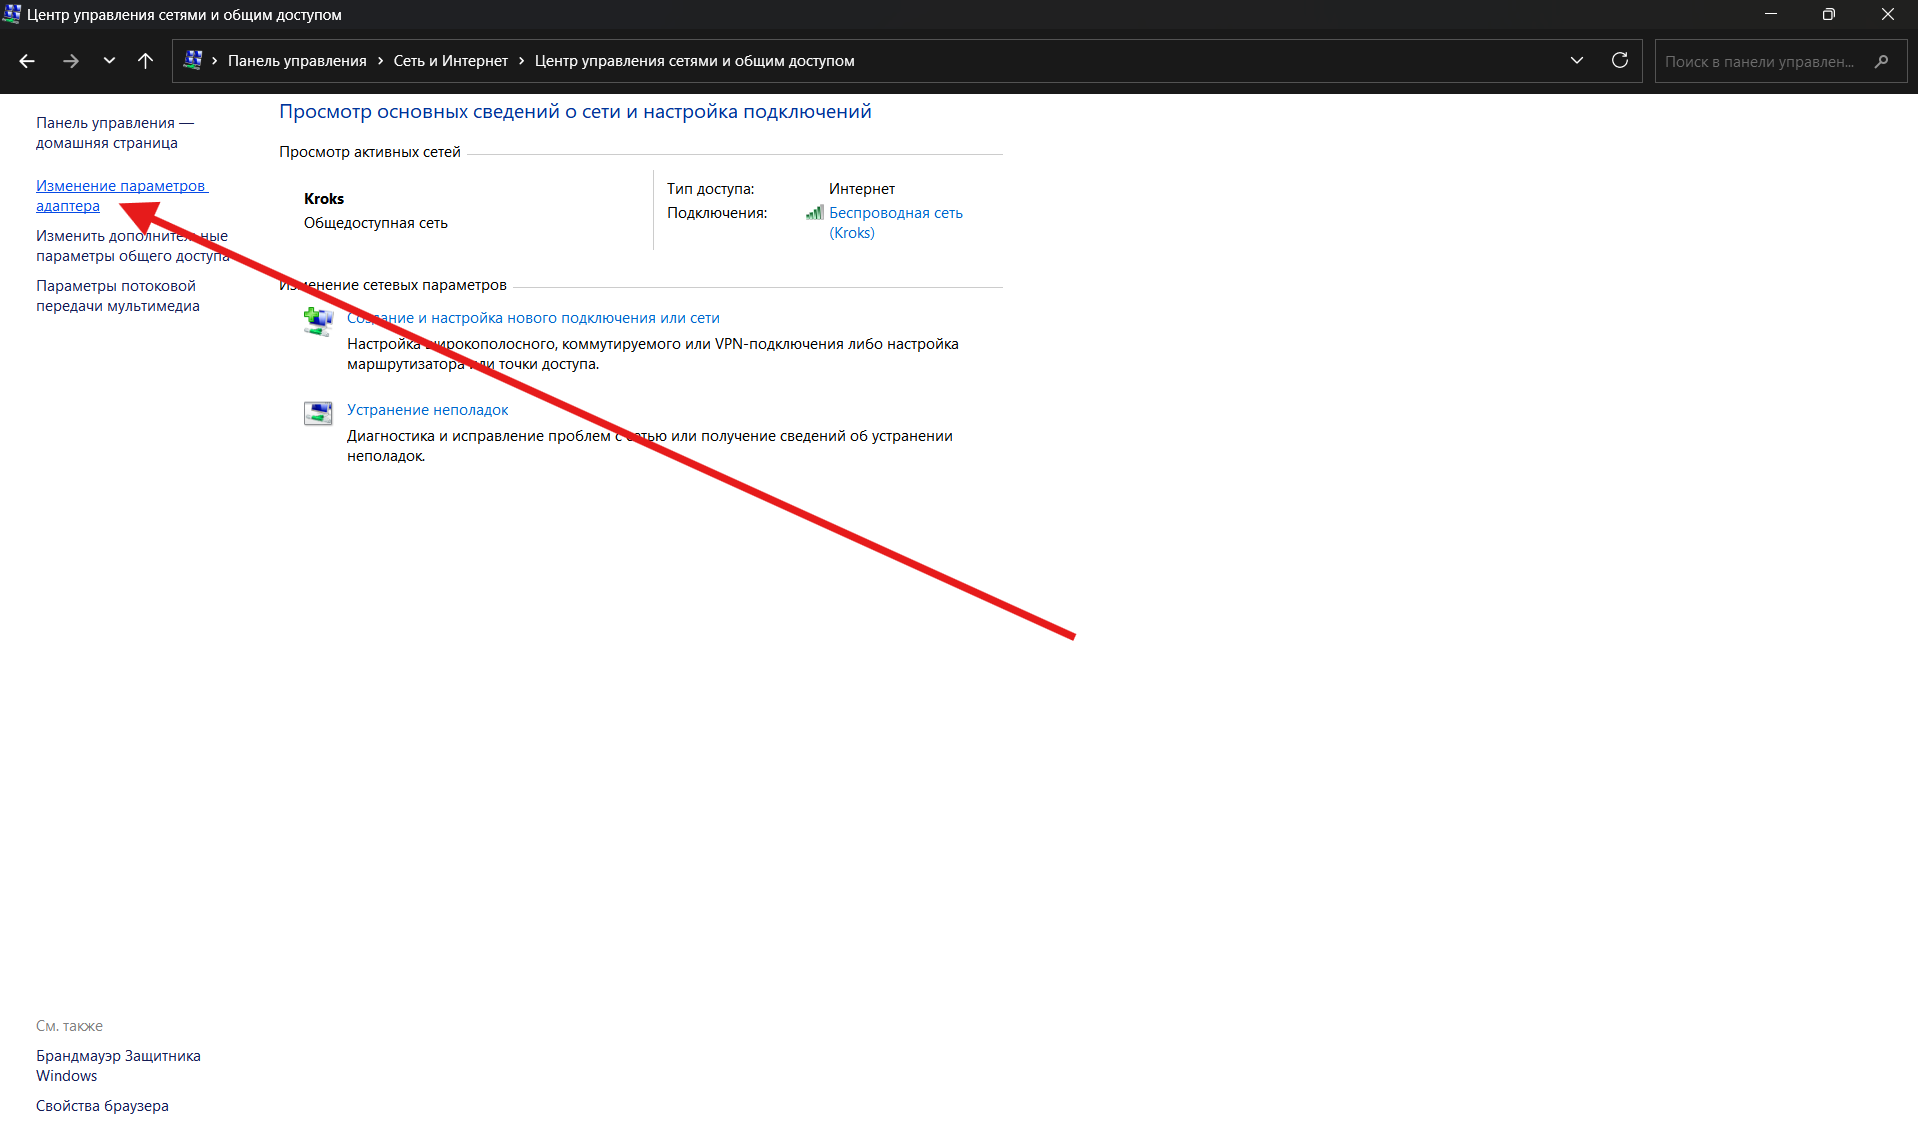Click the Back navigation arrow
This screenshot has width=1918, height=1137.
27,61
